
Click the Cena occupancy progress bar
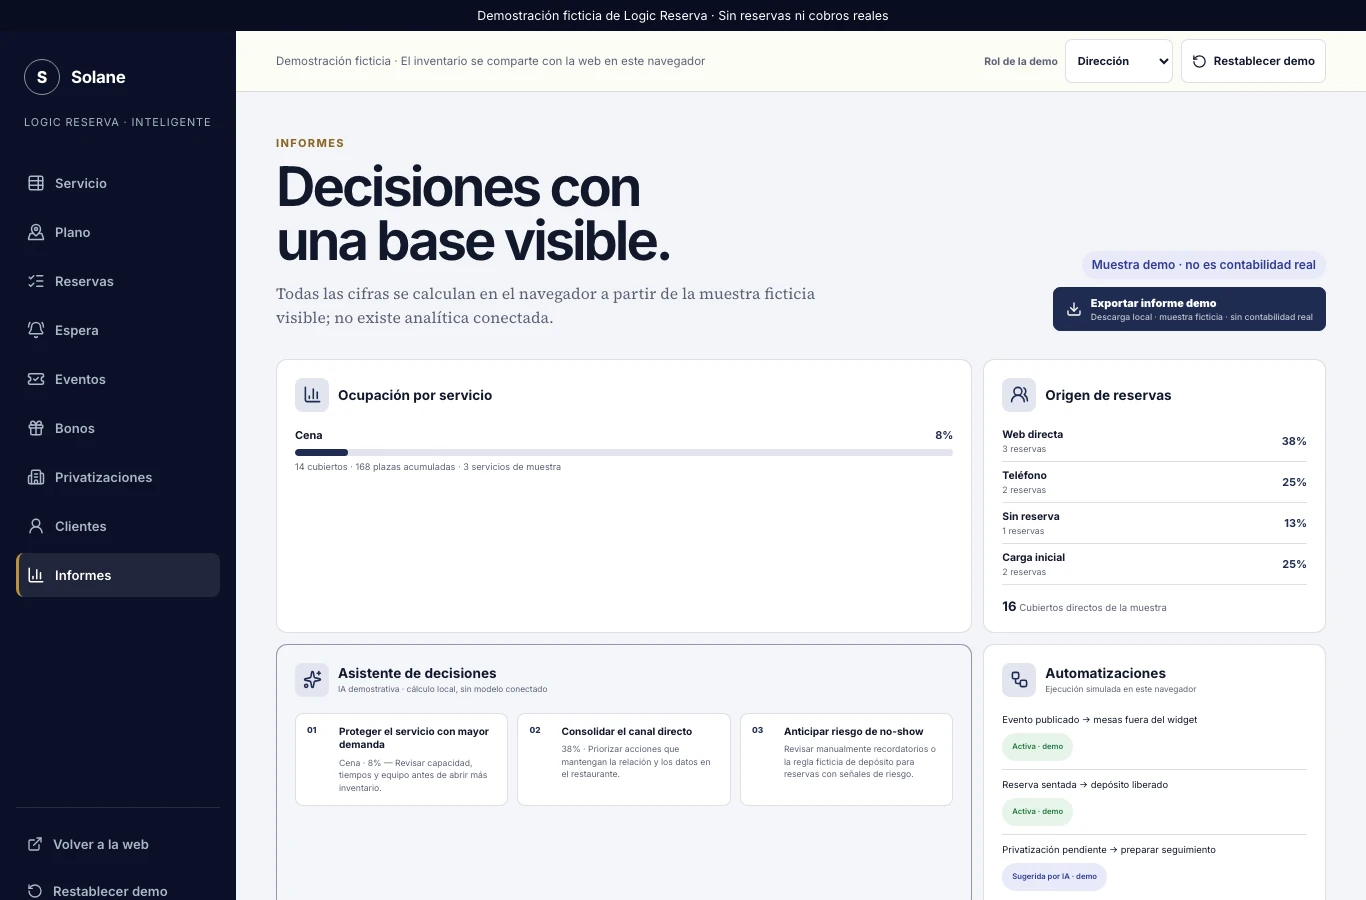(x=624, y=453)
